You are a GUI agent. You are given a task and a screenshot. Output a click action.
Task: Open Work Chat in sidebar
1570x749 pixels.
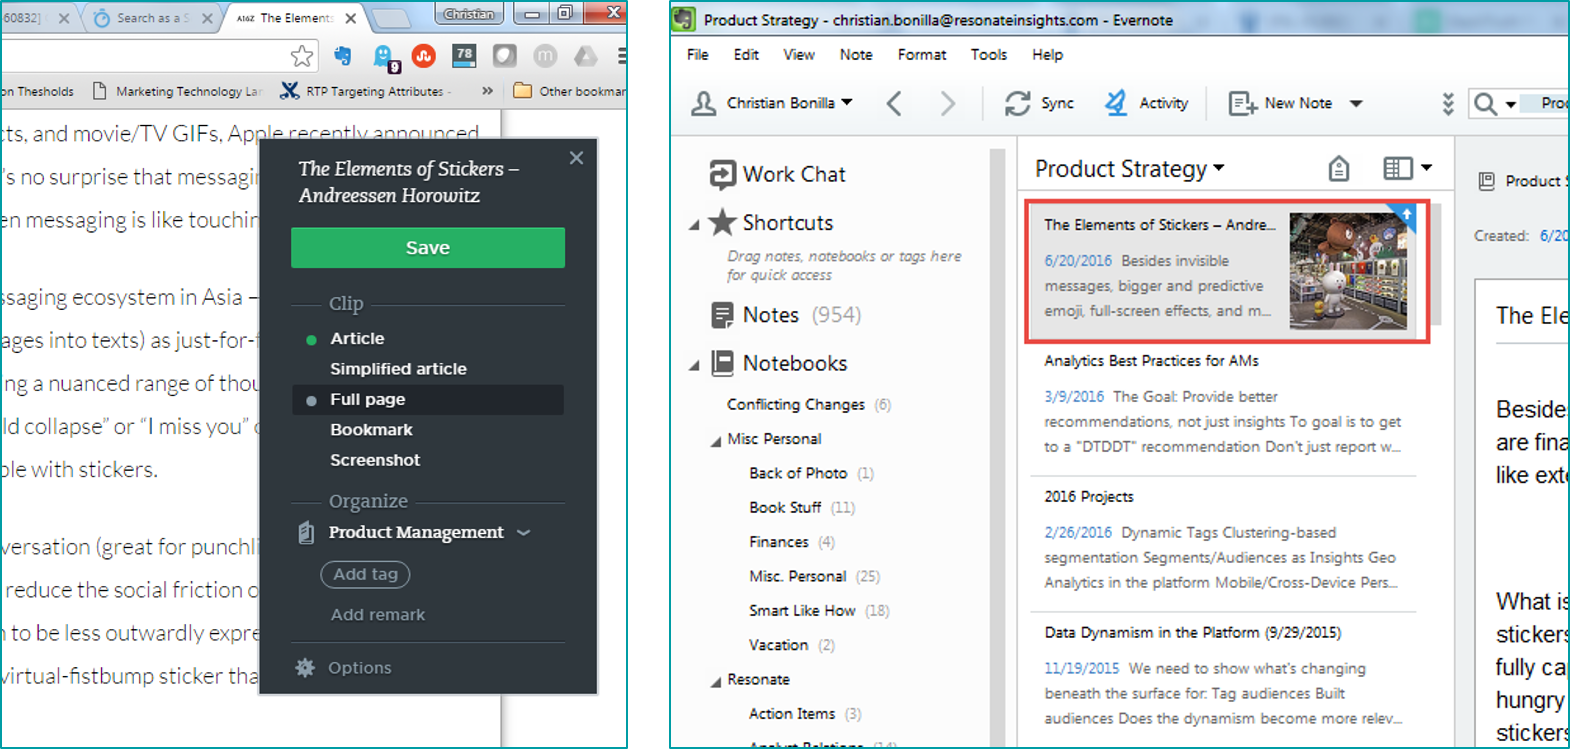pos(777,175)
